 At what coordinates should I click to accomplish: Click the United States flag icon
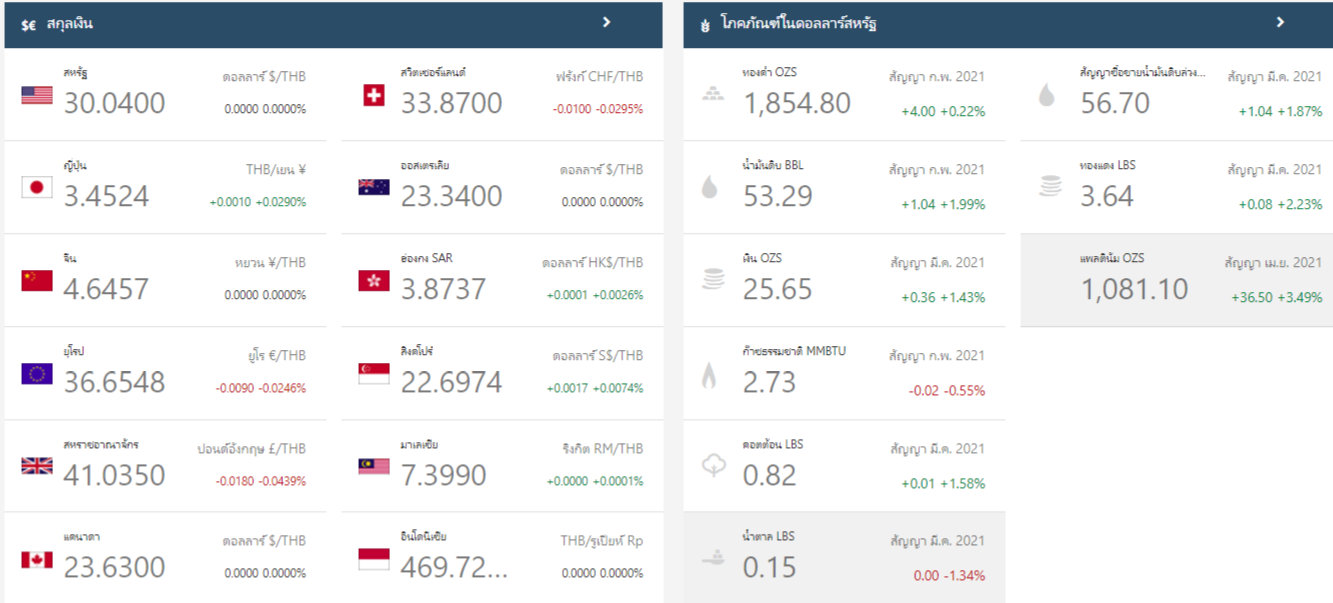click(x=37, y=95)
